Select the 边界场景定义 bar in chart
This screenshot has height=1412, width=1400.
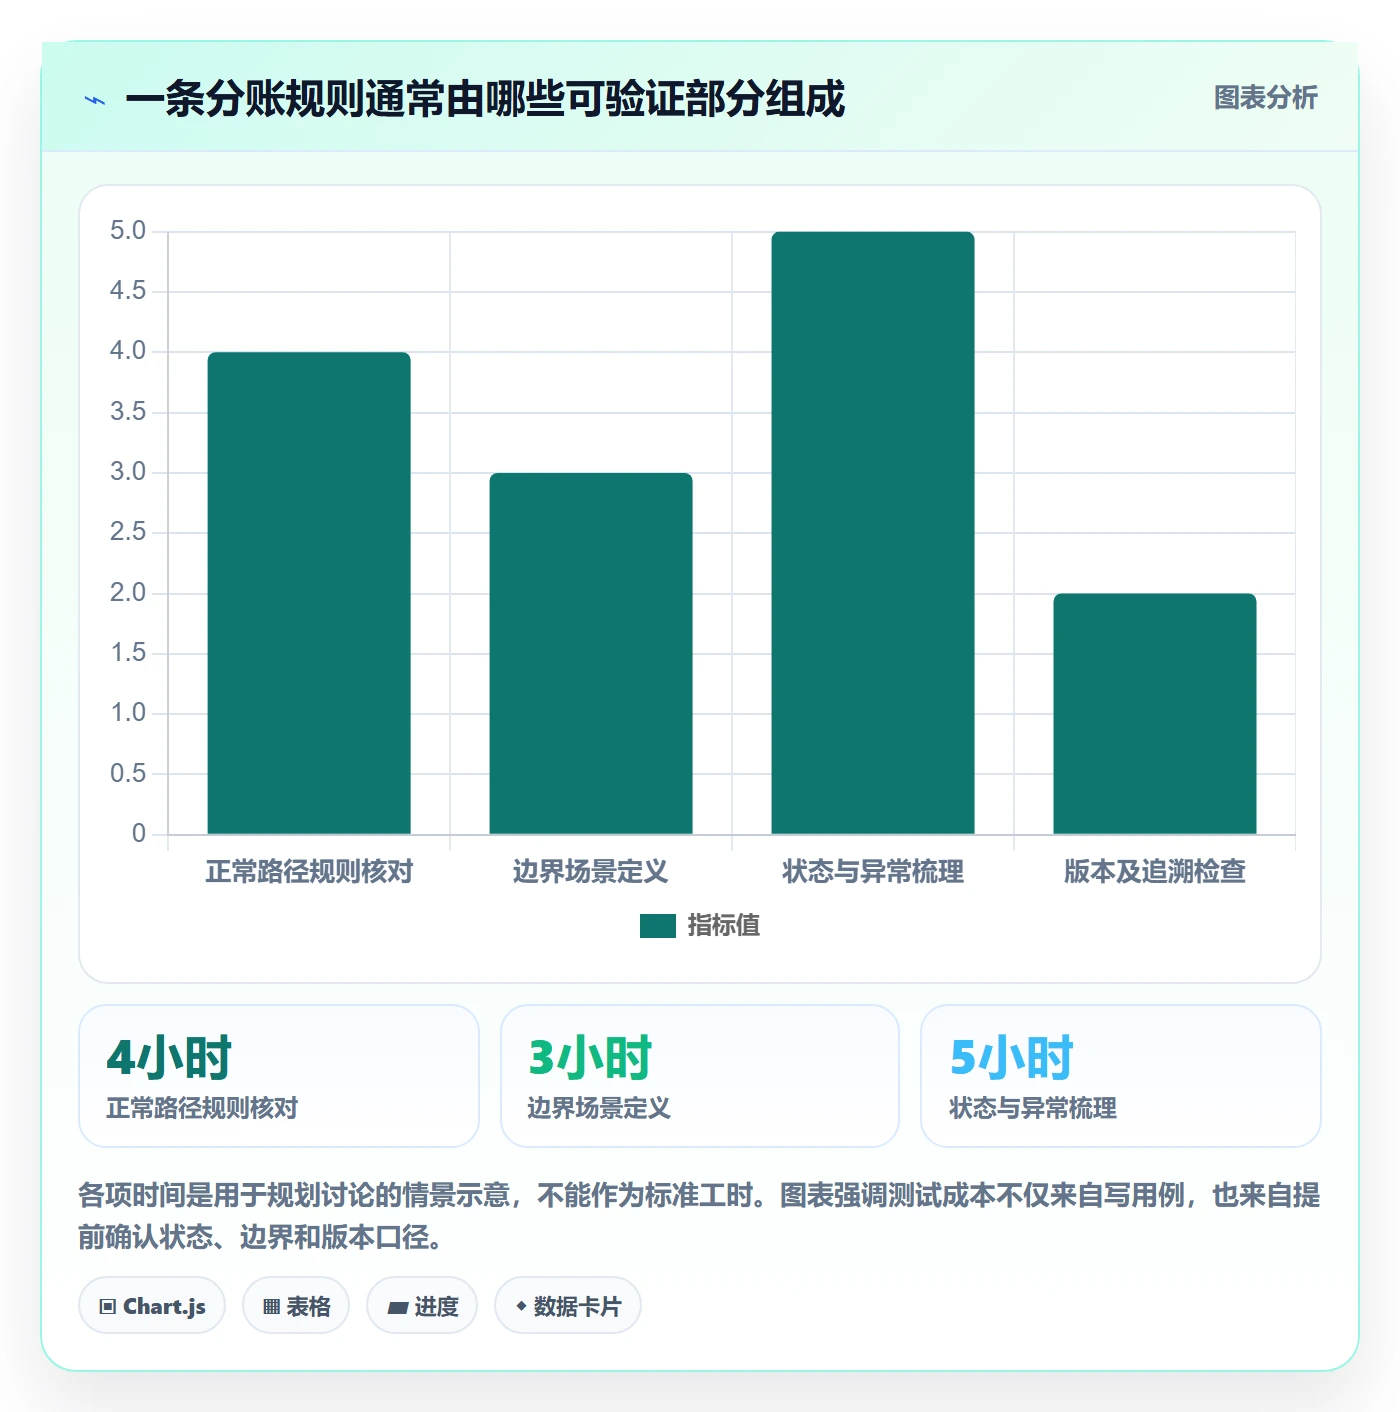click(x=591, y=653)
